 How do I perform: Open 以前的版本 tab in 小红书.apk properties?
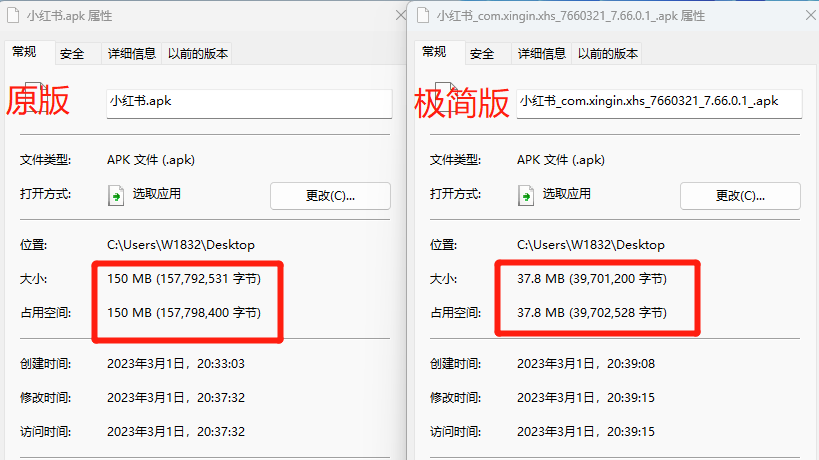[x=197, y=54]
